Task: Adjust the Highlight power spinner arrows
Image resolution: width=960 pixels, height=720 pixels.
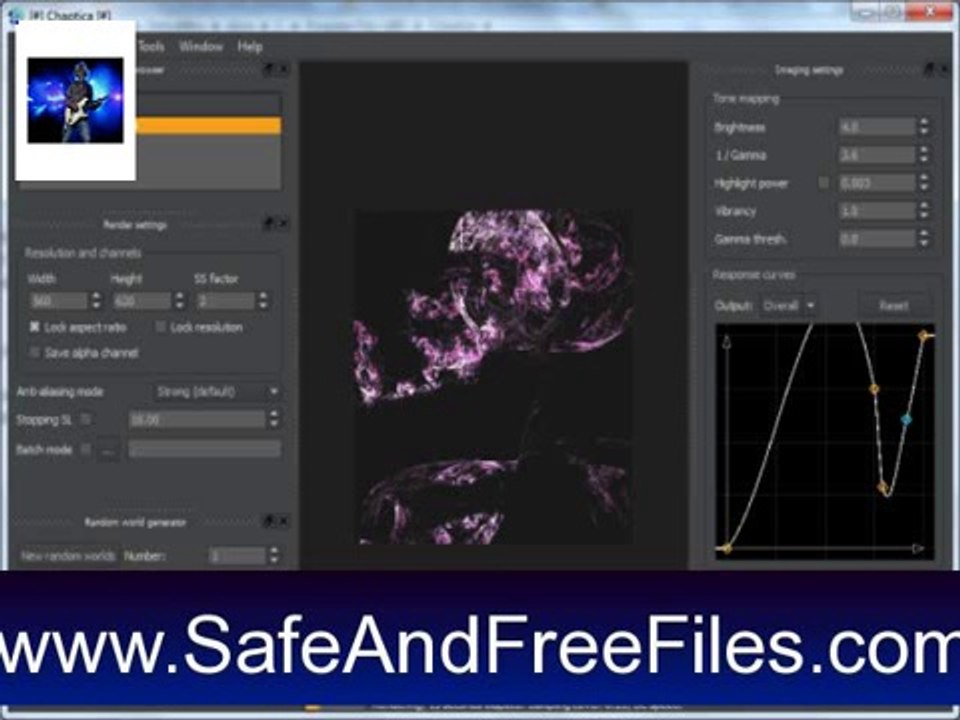Action: click(924, 182)
